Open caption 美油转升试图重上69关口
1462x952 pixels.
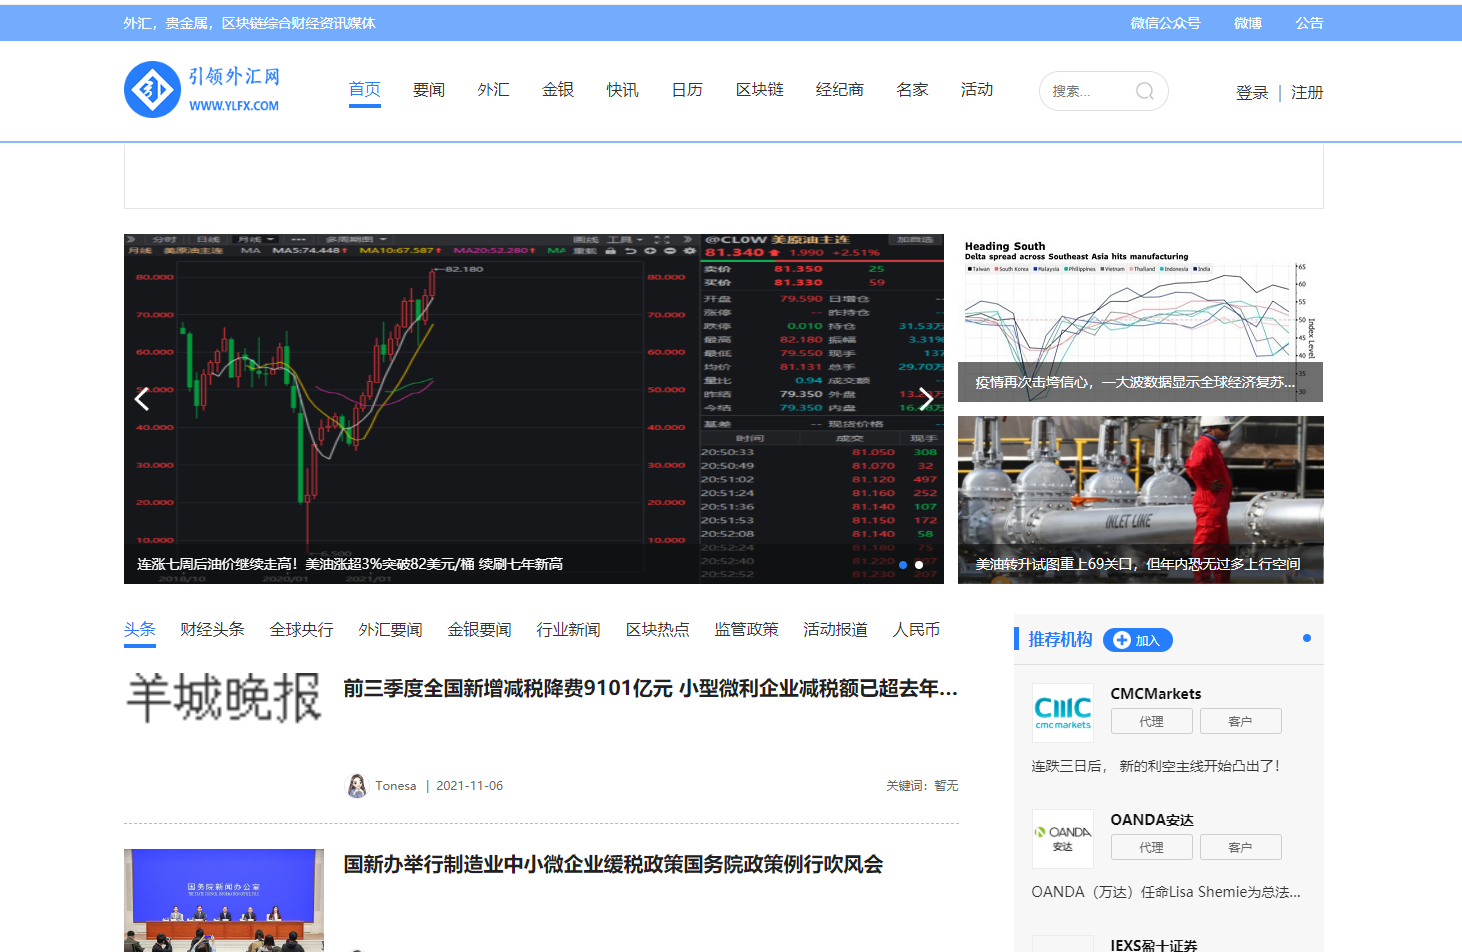(x=1138, y=564)
